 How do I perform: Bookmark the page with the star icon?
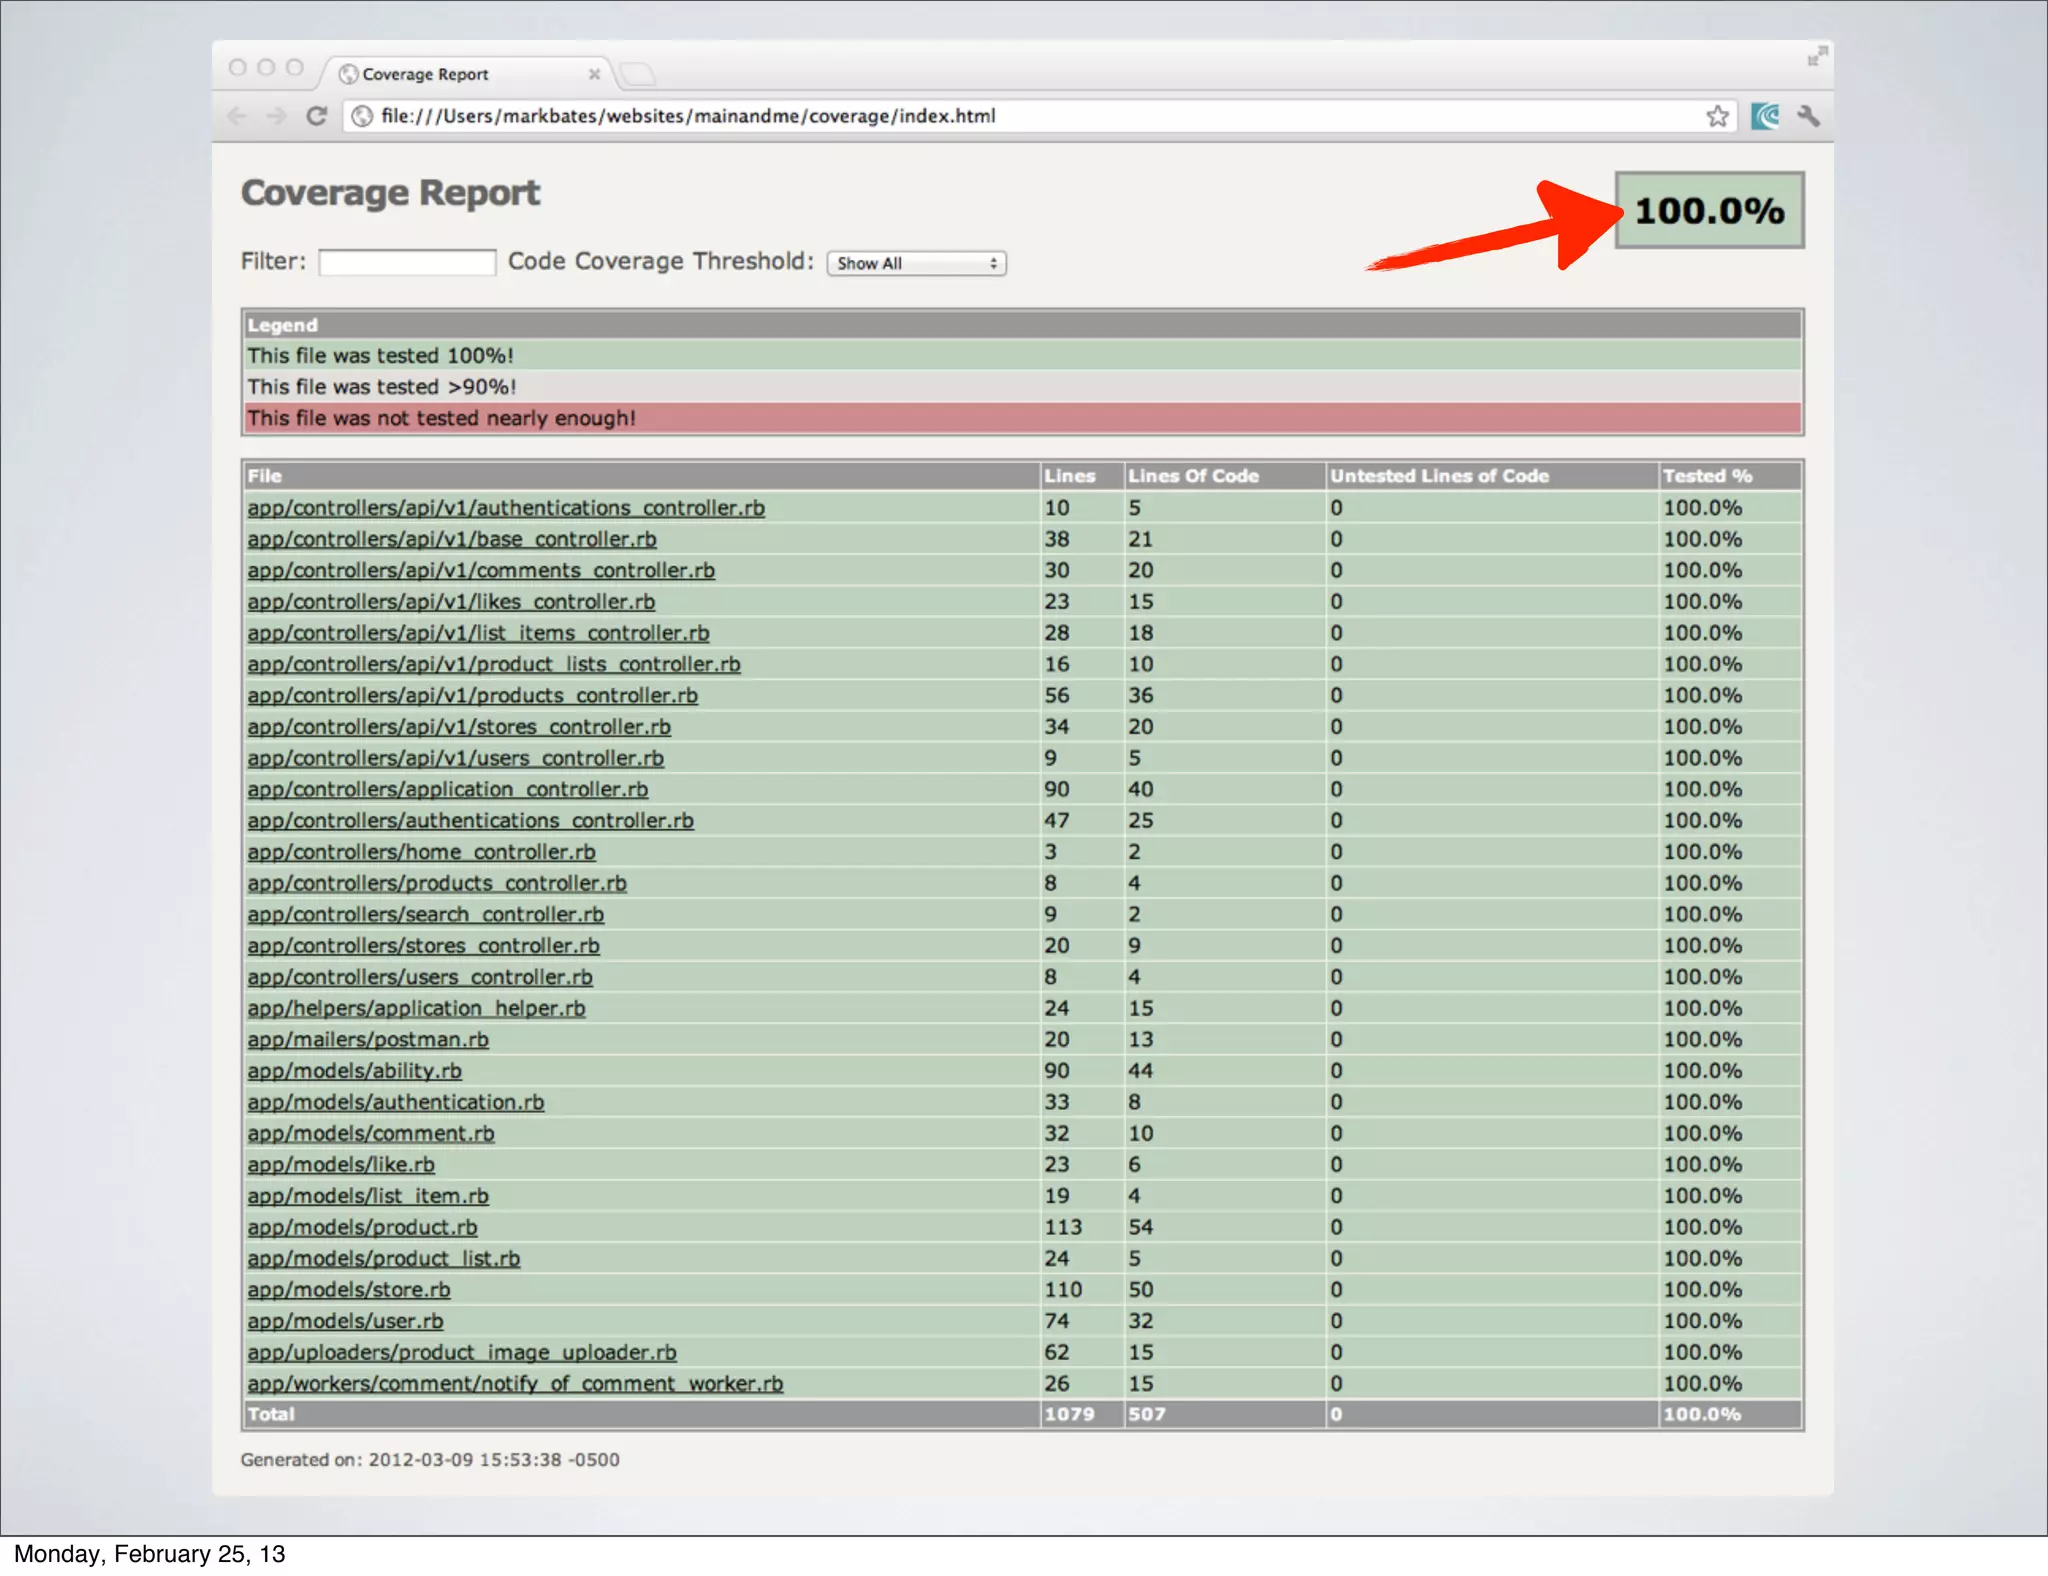(1717, 116)
